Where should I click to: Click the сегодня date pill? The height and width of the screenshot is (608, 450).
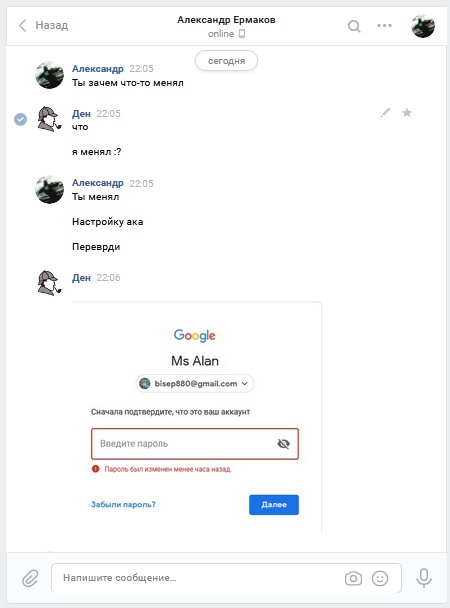point(226,61)
